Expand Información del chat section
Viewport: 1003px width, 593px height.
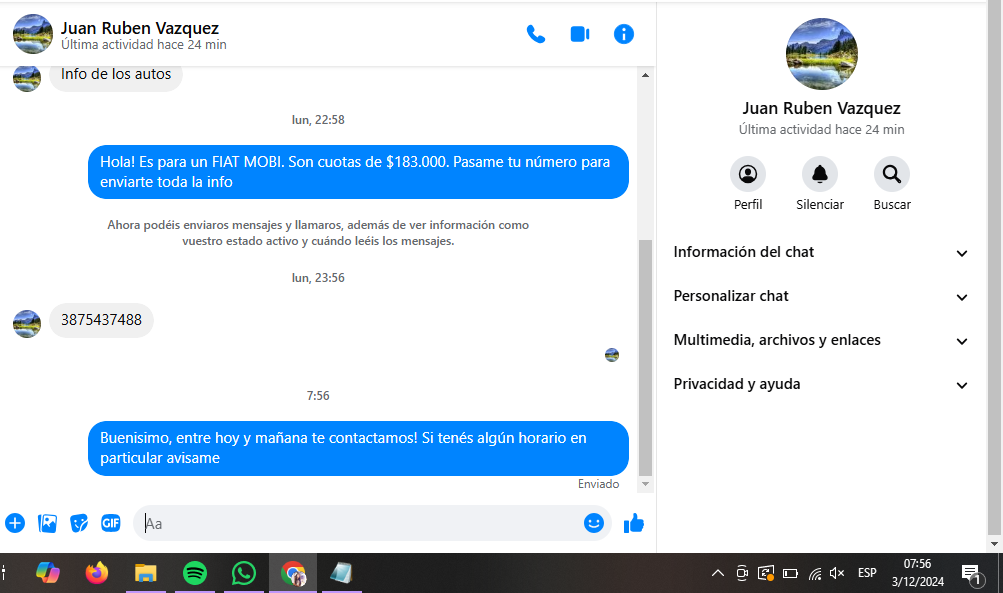(821, 253)
